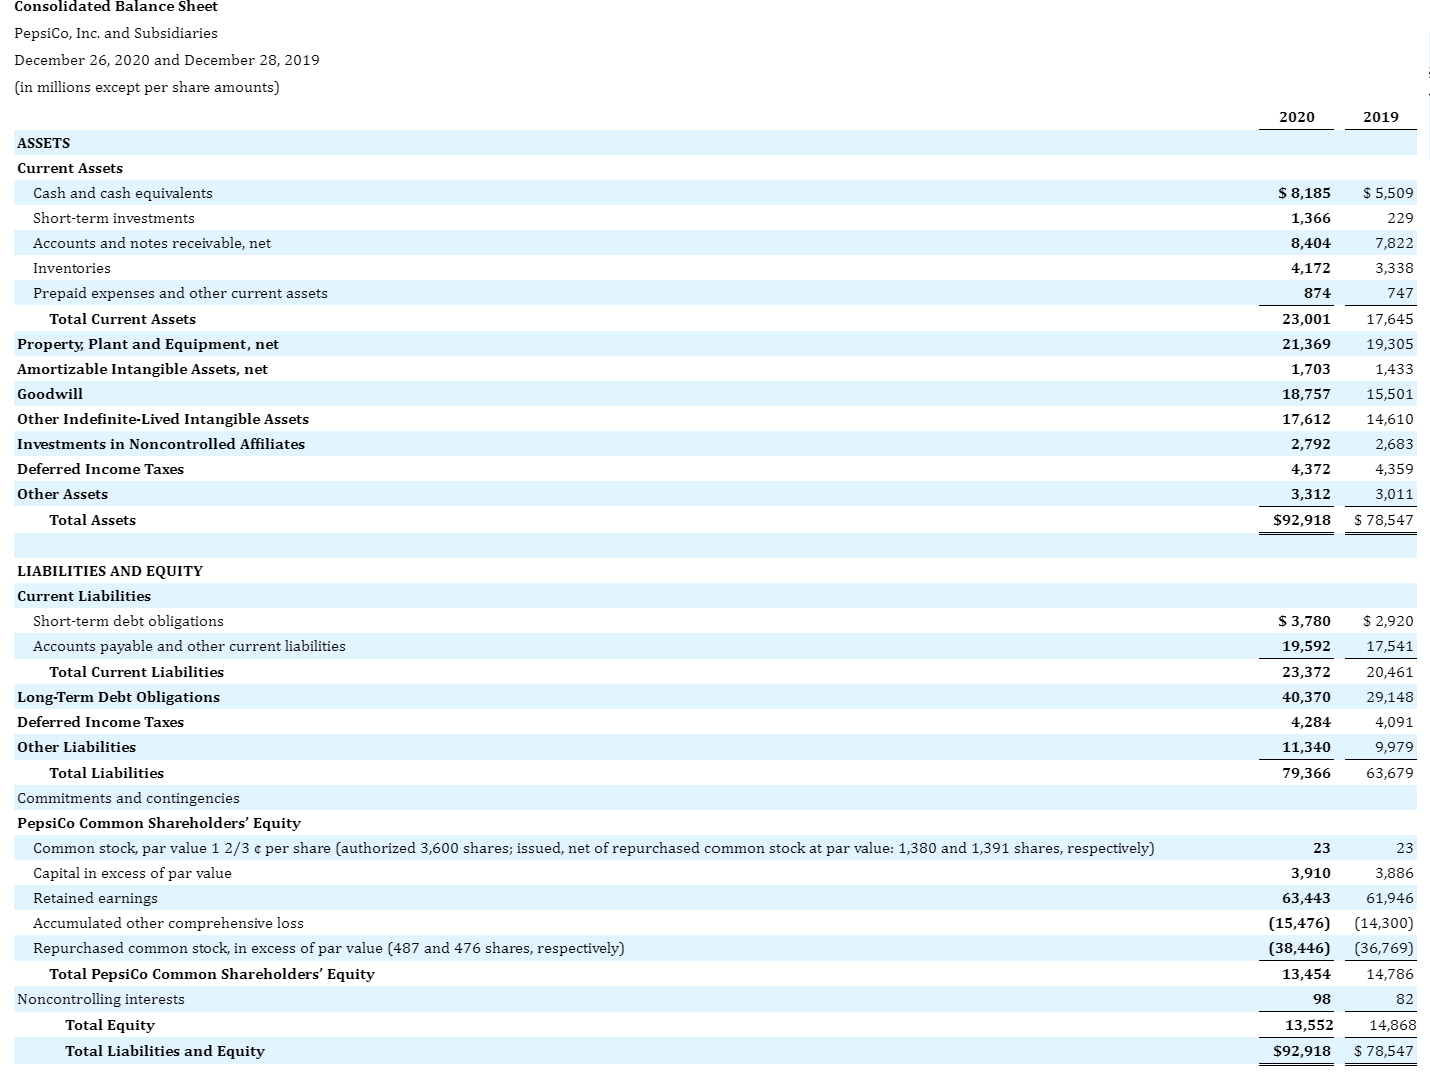Click the Short-term investments line item
Viewport: 1430px width, 1076px height.
pyautogui.click(x=113, y=218)
